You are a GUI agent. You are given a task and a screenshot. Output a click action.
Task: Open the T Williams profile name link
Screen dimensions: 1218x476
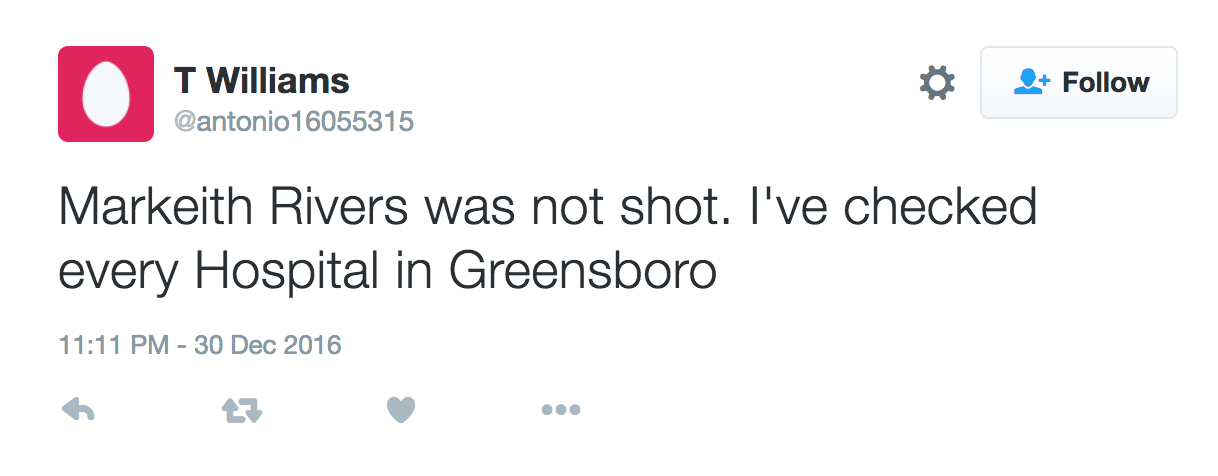click(261, 80)
